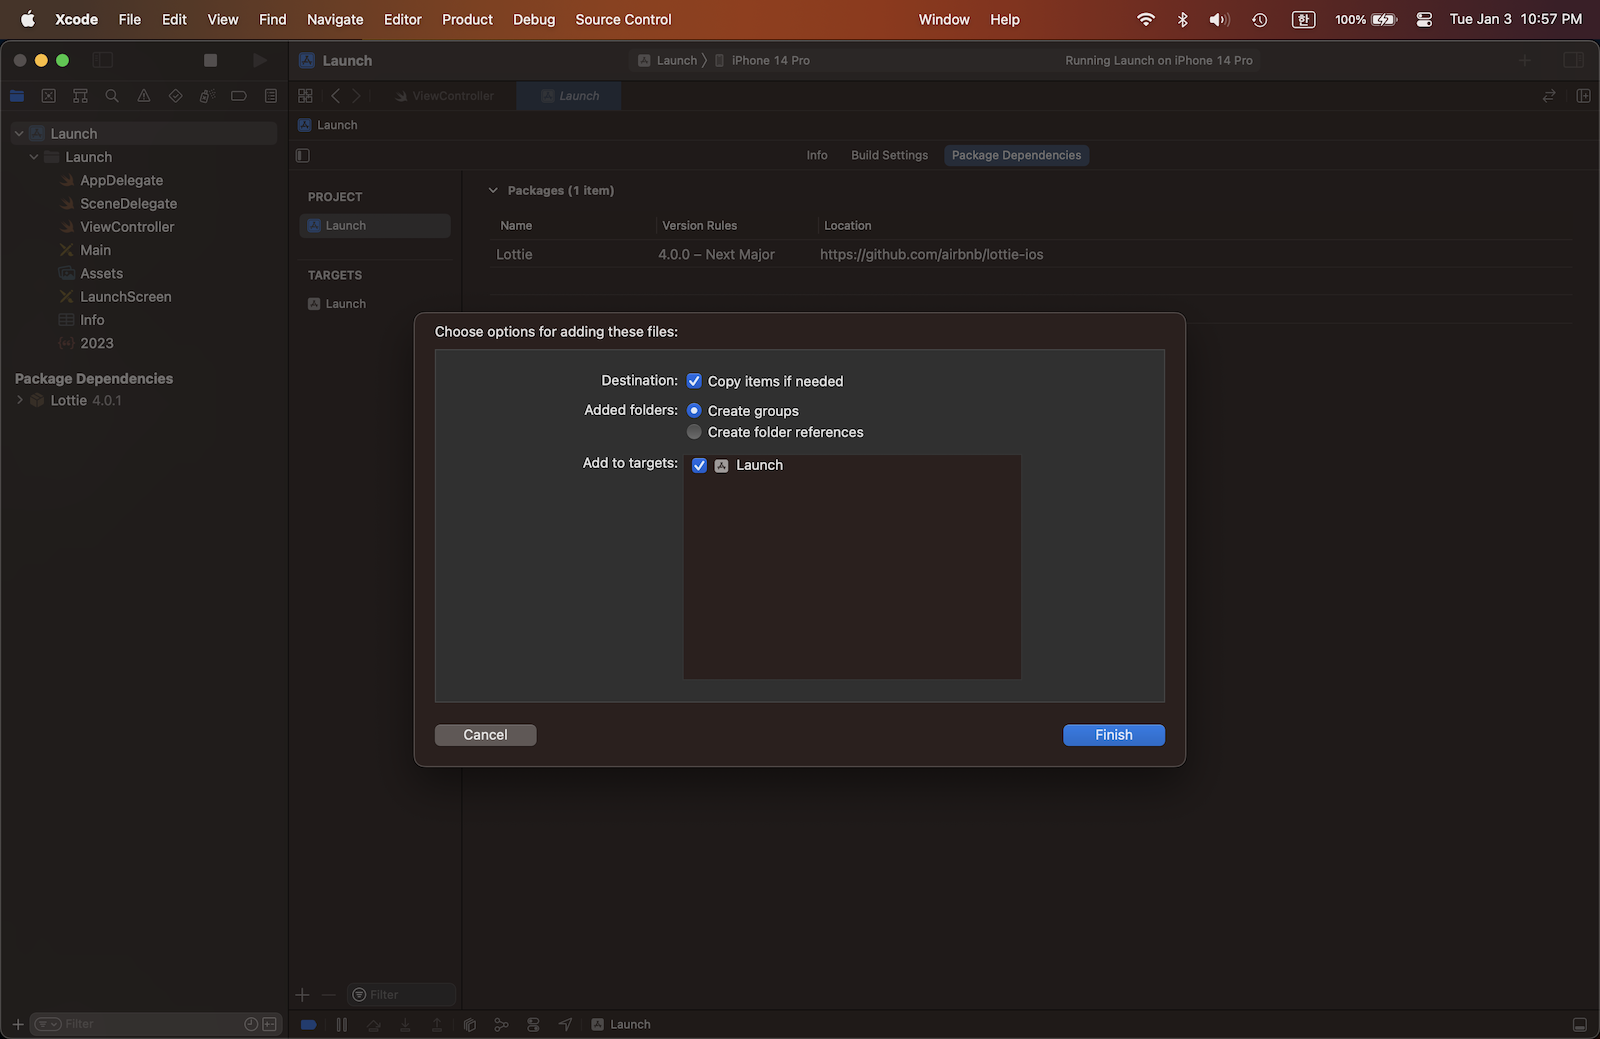Open the Source Control menu
The width and height of the screenshot is (1600, 1039).
[x=622, y=19]
